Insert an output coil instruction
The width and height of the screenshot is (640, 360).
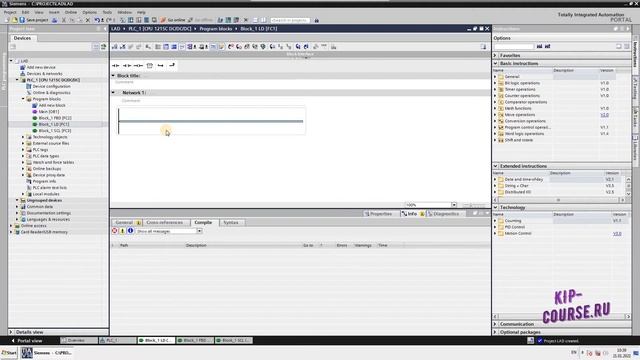138,65
